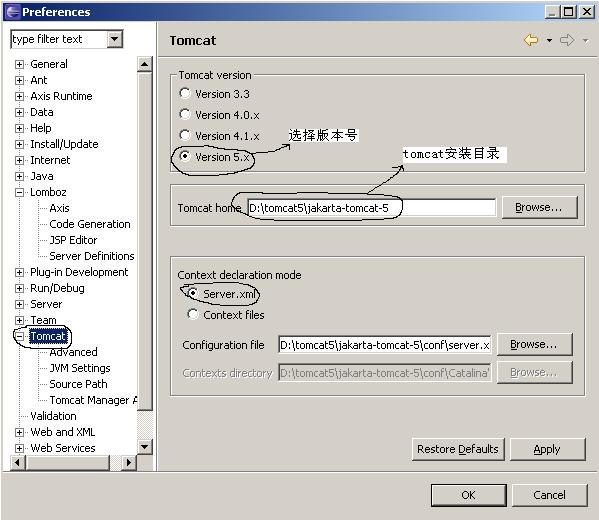This screenshot has width=599, height=520.
Task: Click the Apply button
Action: click(x=547, y=449)
